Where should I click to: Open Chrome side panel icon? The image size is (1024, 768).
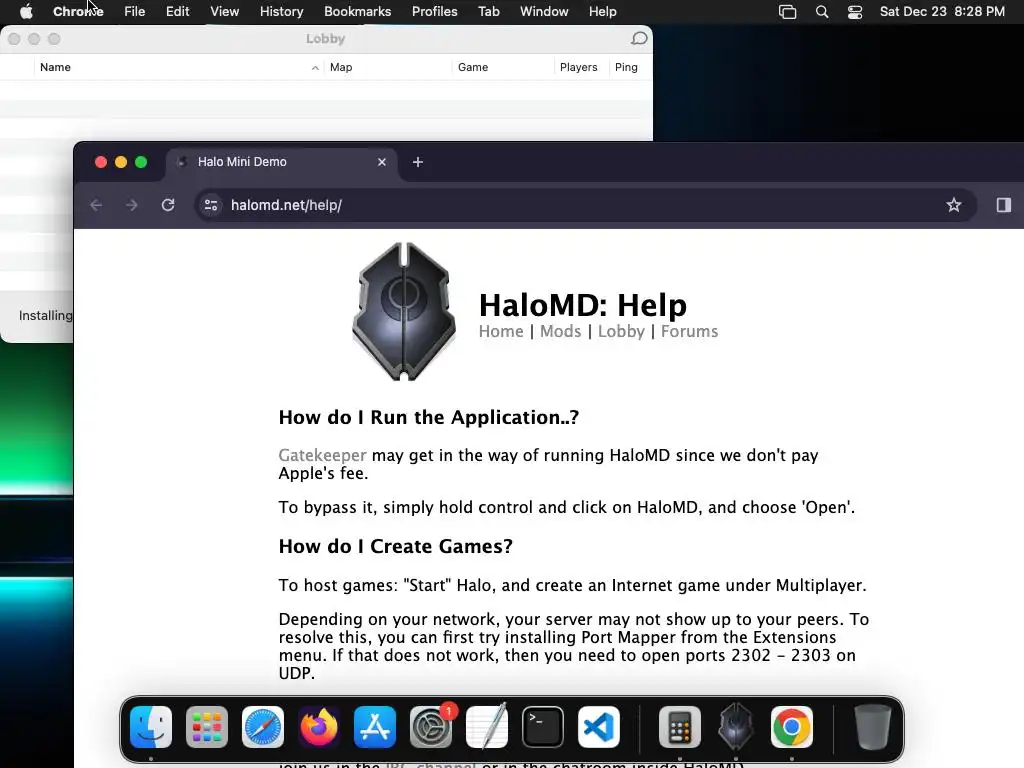point(1004,205)
